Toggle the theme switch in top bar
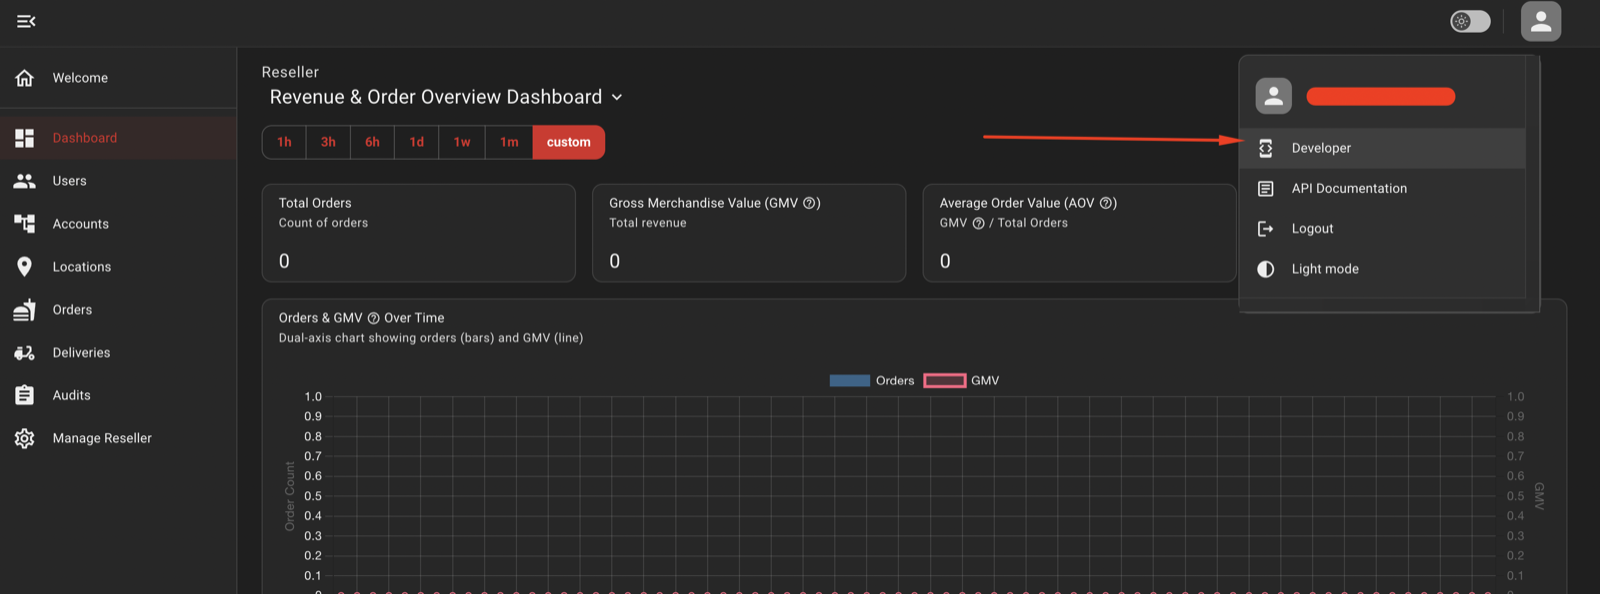 click(x=1470, y=21)
